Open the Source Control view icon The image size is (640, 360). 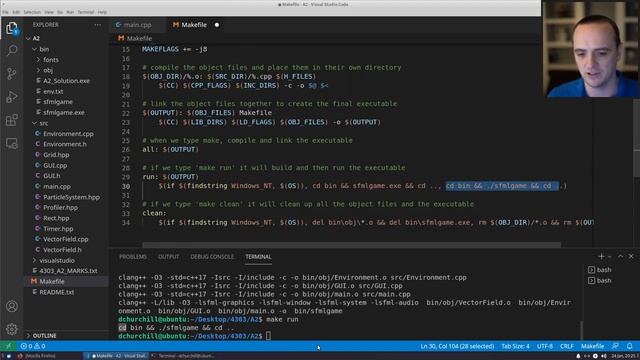click(12, 73)
